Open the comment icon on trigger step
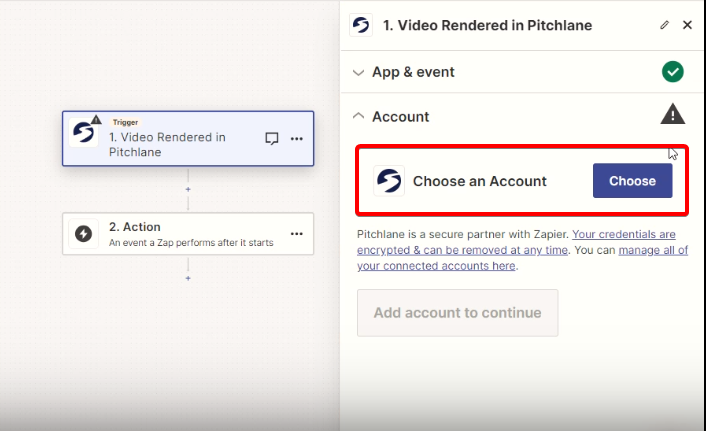This screenshot has height=431, width=706. (272, 139)
